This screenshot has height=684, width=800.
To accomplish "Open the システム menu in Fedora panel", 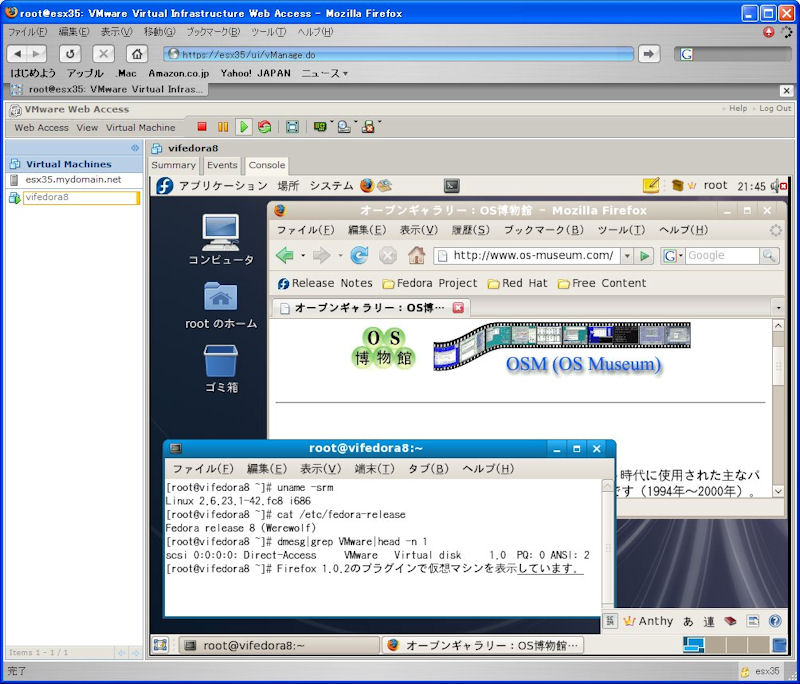I will (331, 186).
